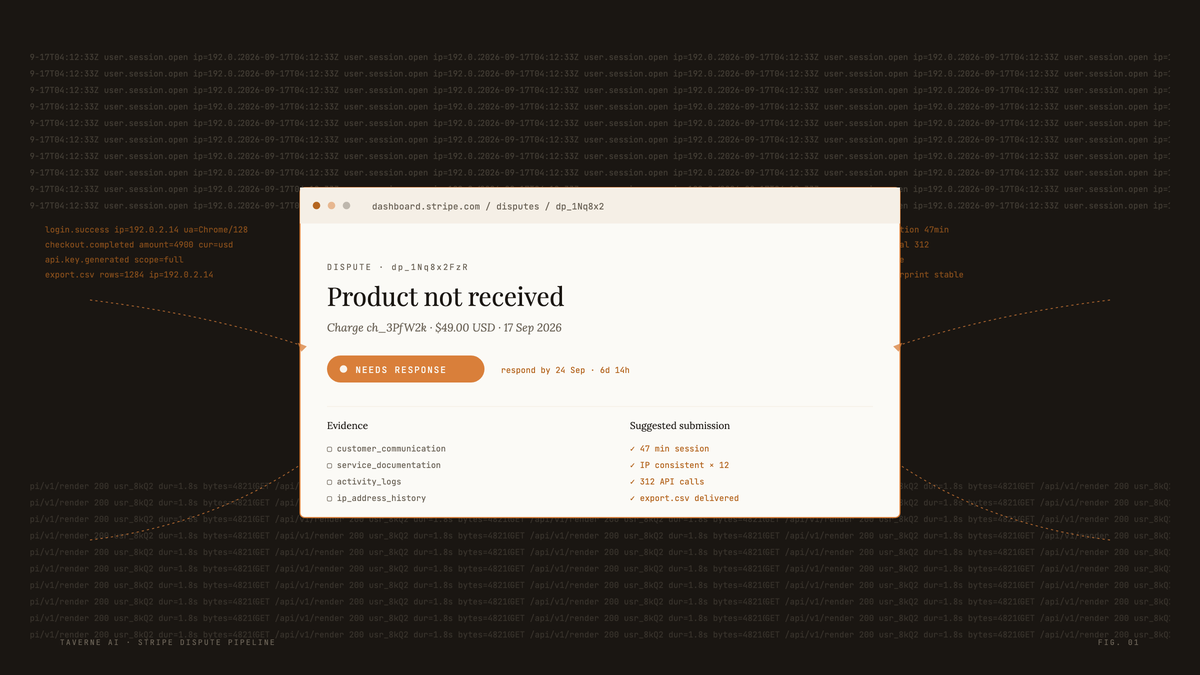Click the login.success log line
The height and width of the screenshot is (675, 1200).
point(146,230)
